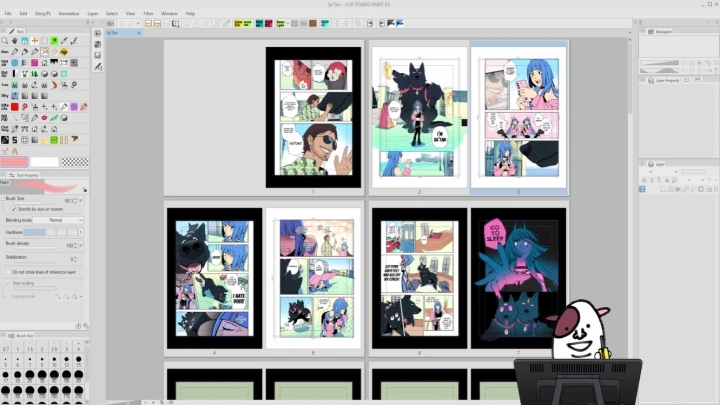Select the green Auto select wand tool

(54, 41)
